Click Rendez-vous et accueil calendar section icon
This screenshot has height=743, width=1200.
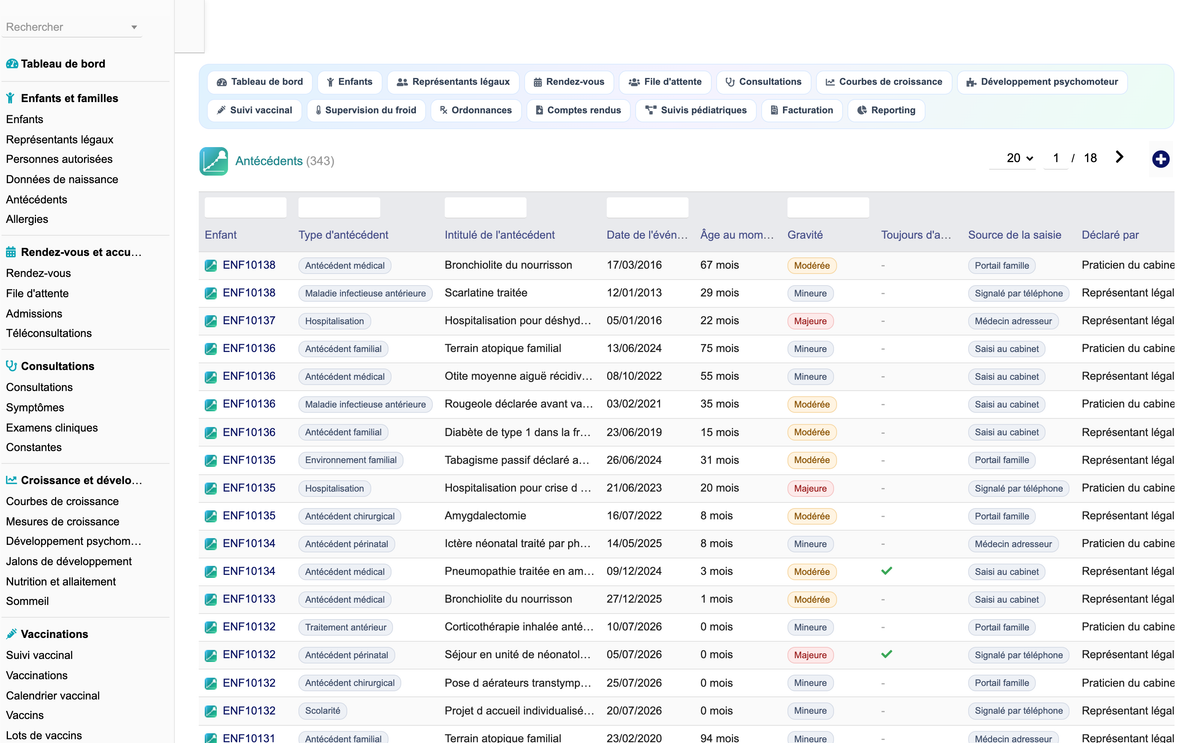[11, 252]
